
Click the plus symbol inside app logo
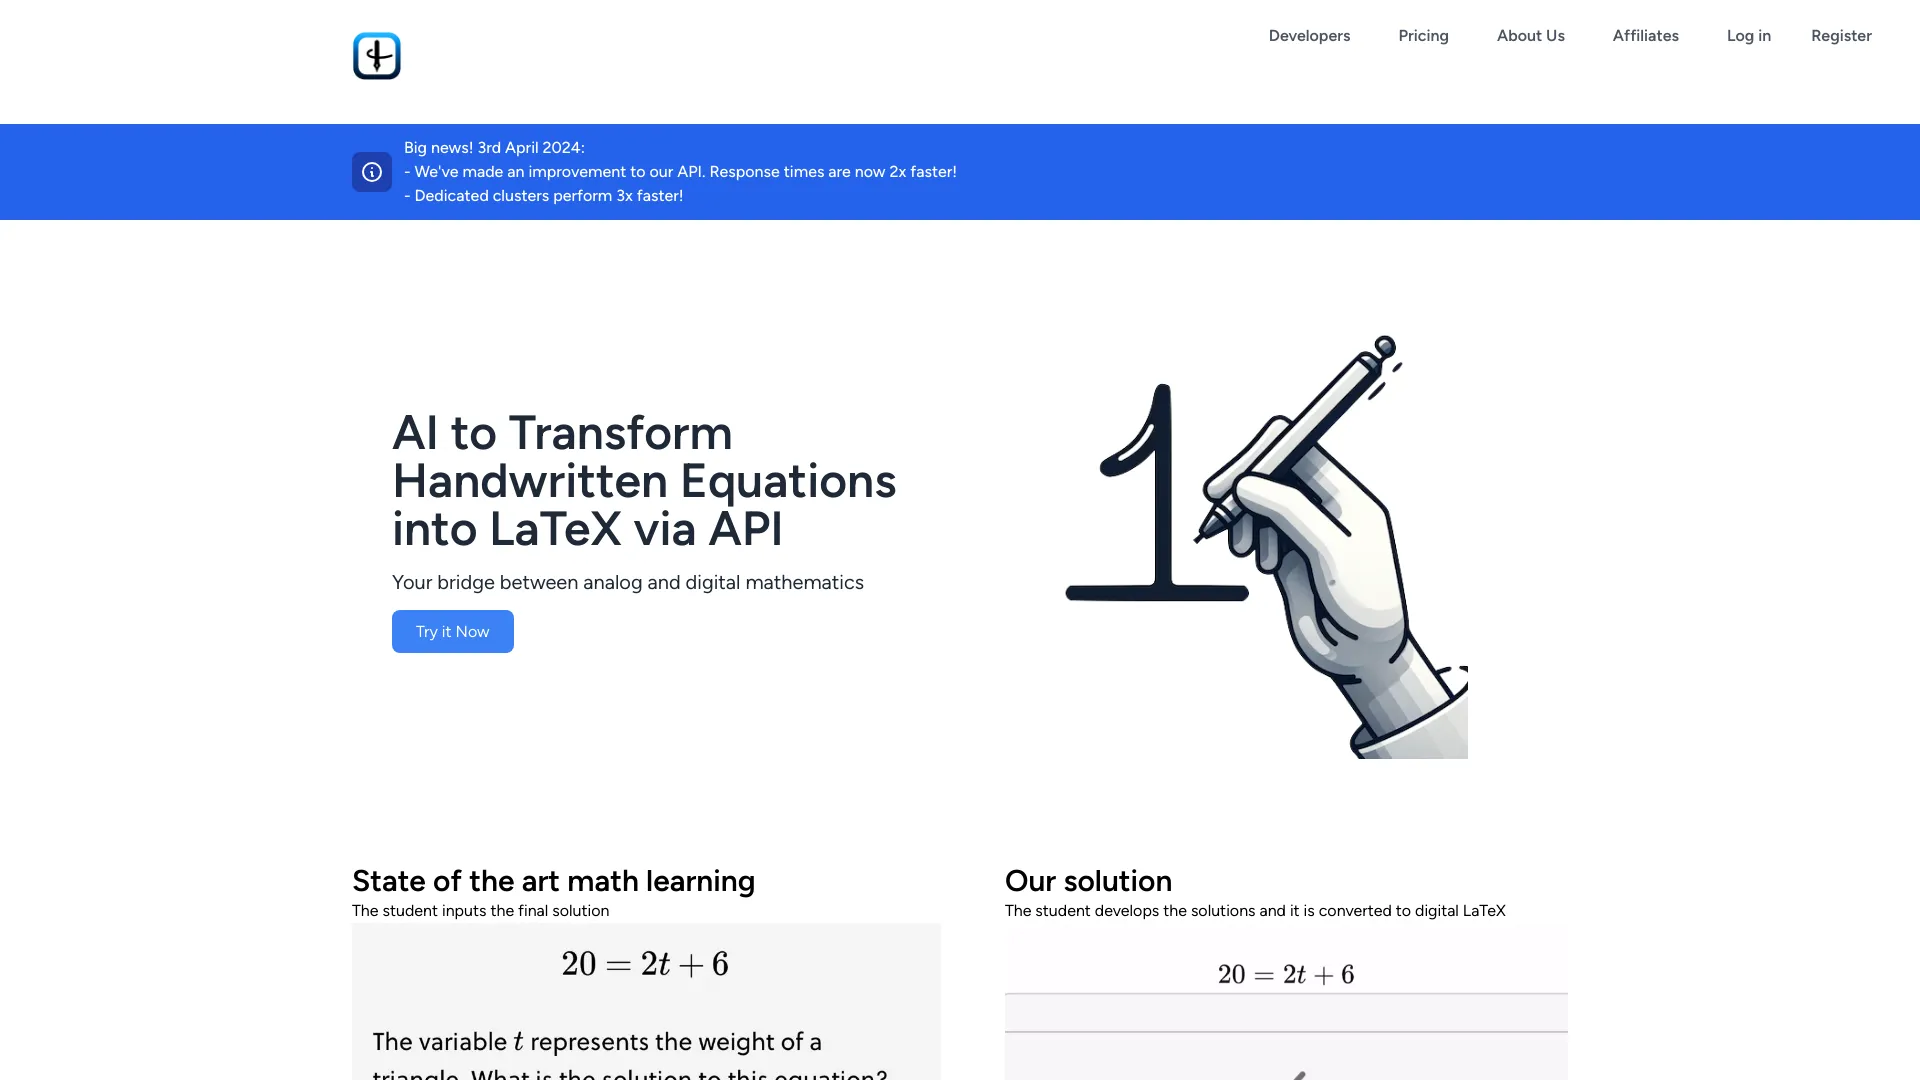point(377,55)
